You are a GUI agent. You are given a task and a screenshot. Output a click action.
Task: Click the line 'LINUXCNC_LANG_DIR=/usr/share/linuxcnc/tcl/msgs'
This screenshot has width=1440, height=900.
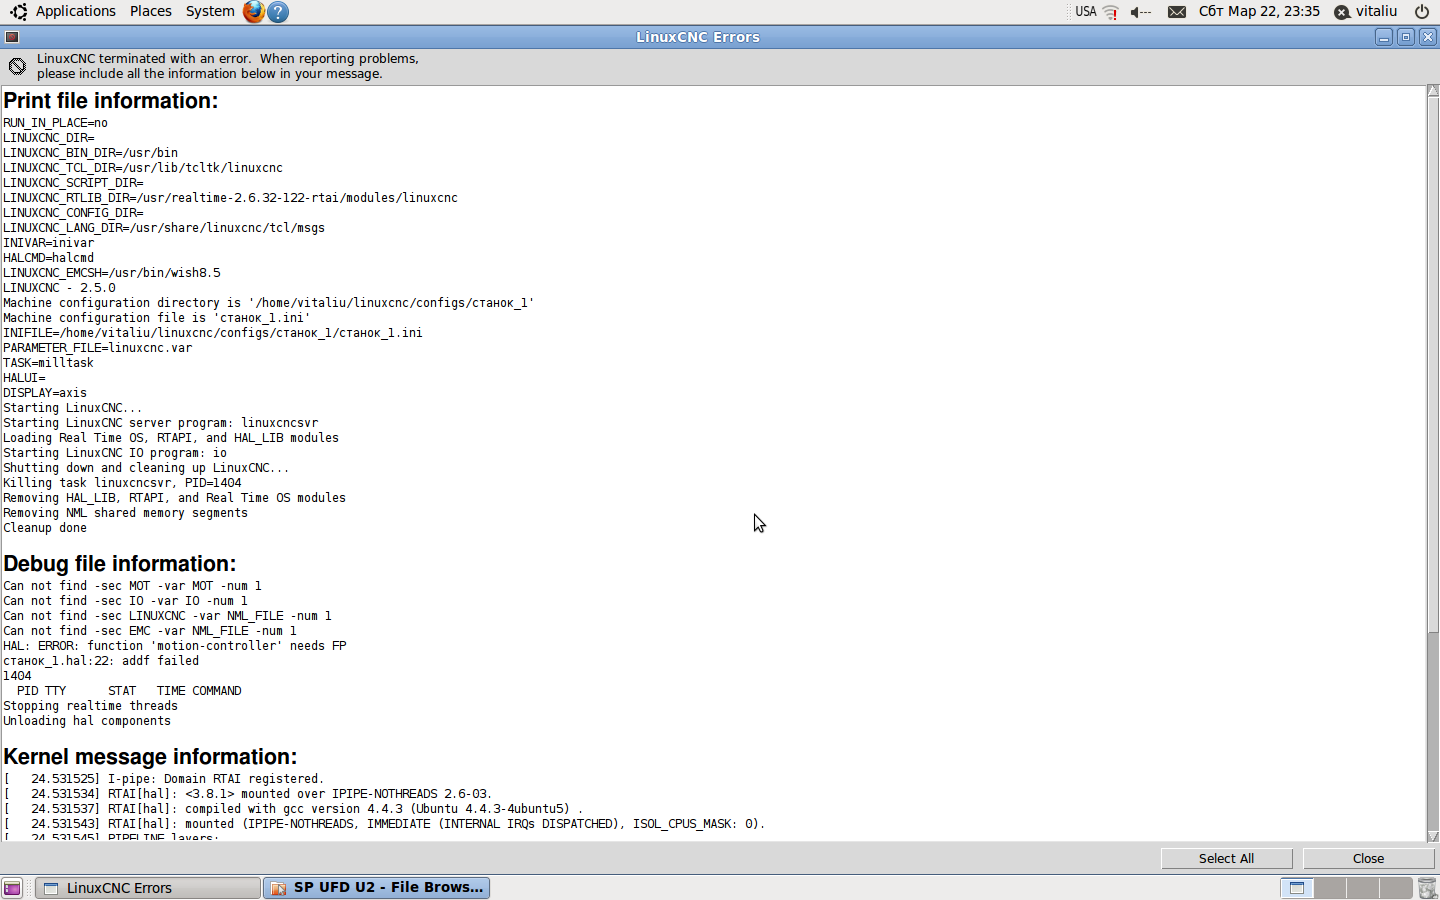tap(164, 228)
